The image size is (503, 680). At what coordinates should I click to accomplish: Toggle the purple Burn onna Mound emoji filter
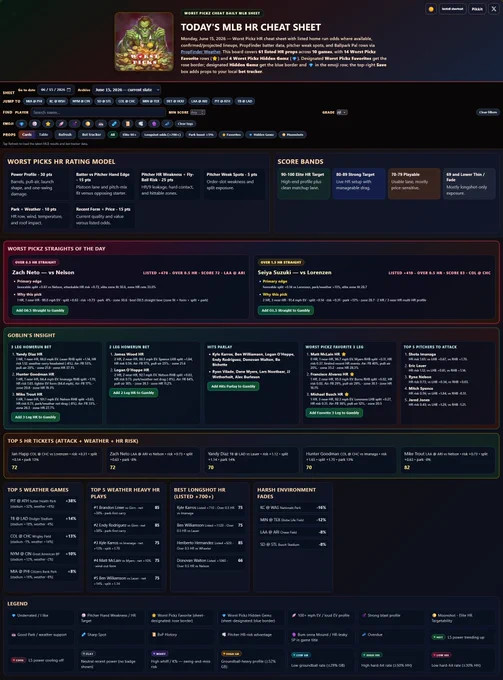[154, 124]
